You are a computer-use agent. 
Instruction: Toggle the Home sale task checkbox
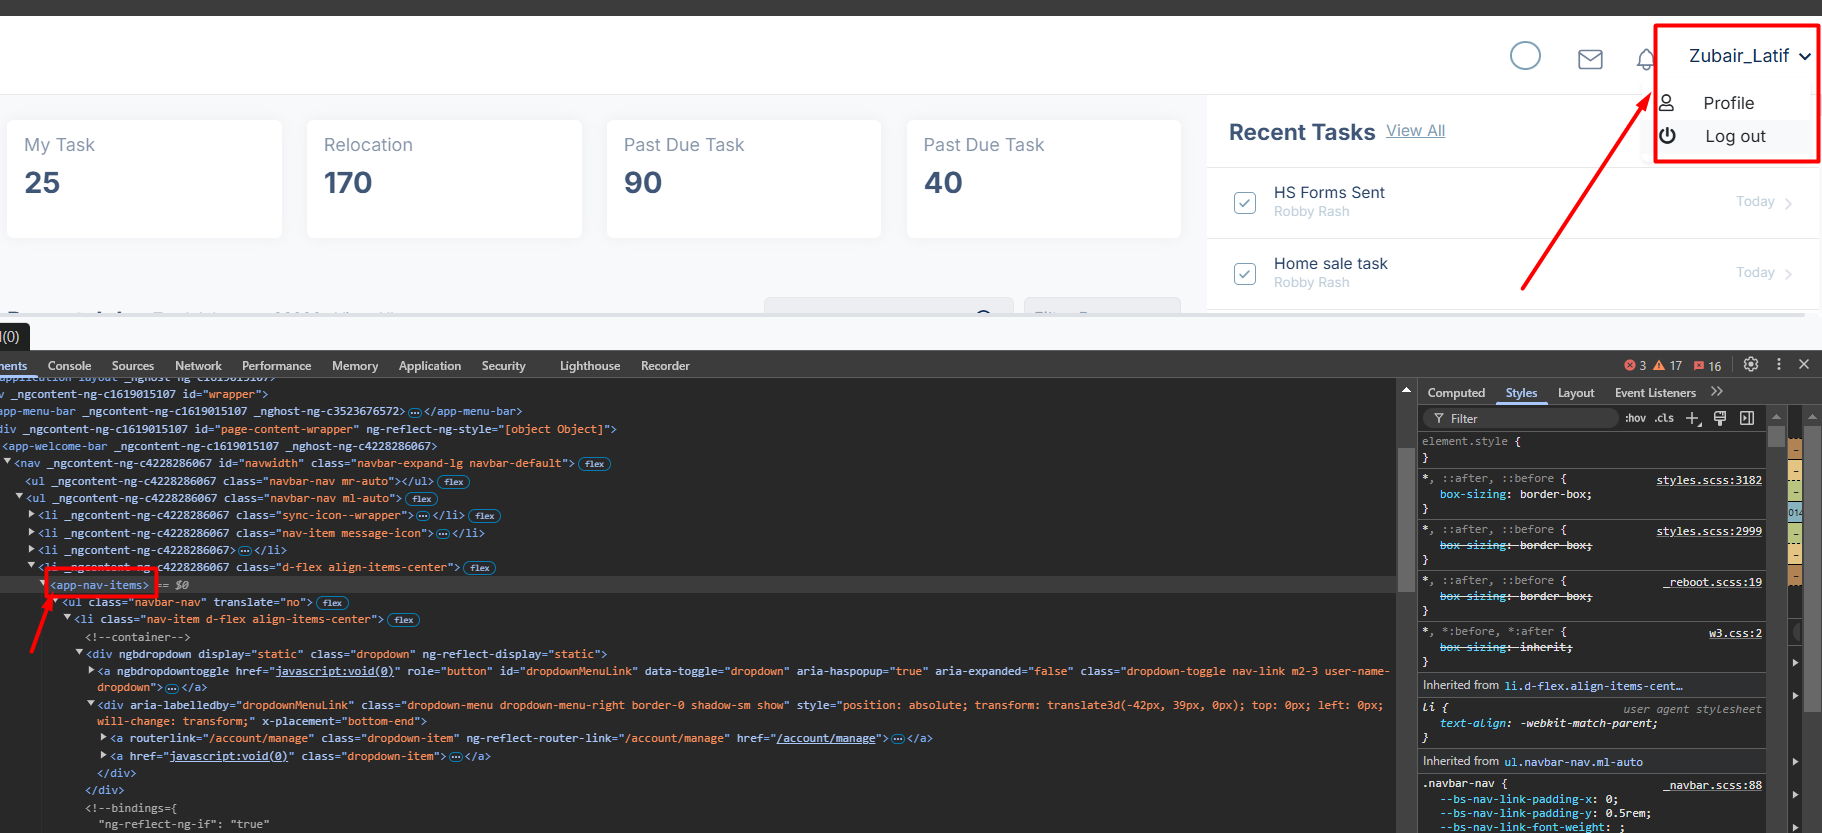(x=1245, y=274)
